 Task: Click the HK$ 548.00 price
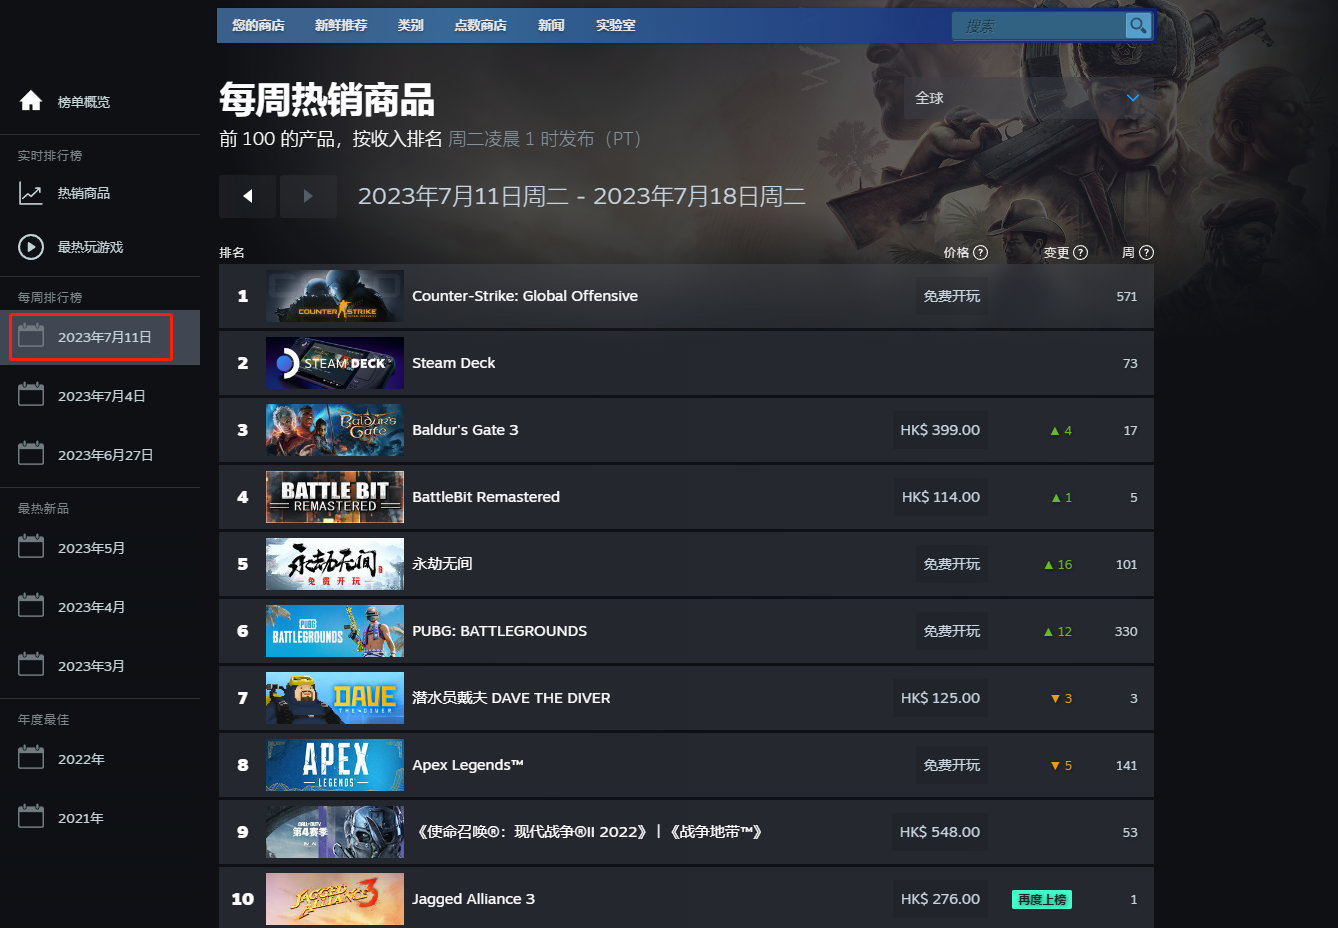pyautogui.click(x=940, y=832)
